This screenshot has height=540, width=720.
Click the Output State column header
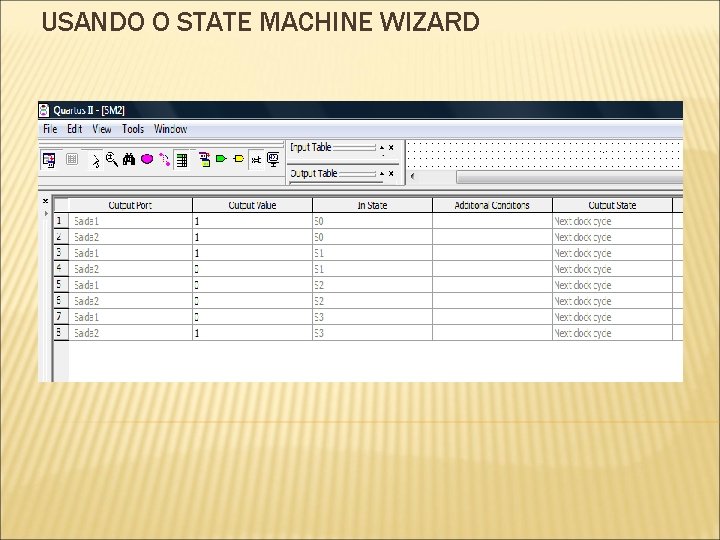click(x=613, y=205)
